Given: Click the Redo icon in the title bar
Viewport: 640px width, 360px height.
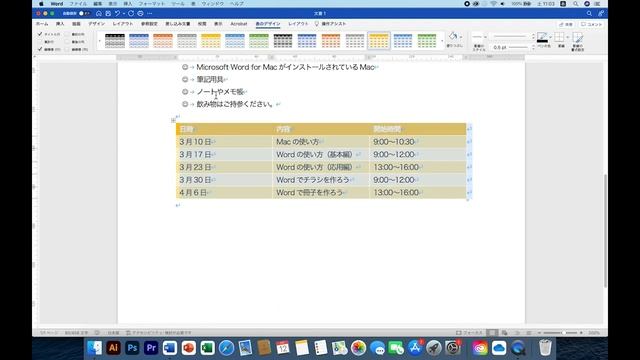Looking at the screenshot, I should click(x=131, y=13).
